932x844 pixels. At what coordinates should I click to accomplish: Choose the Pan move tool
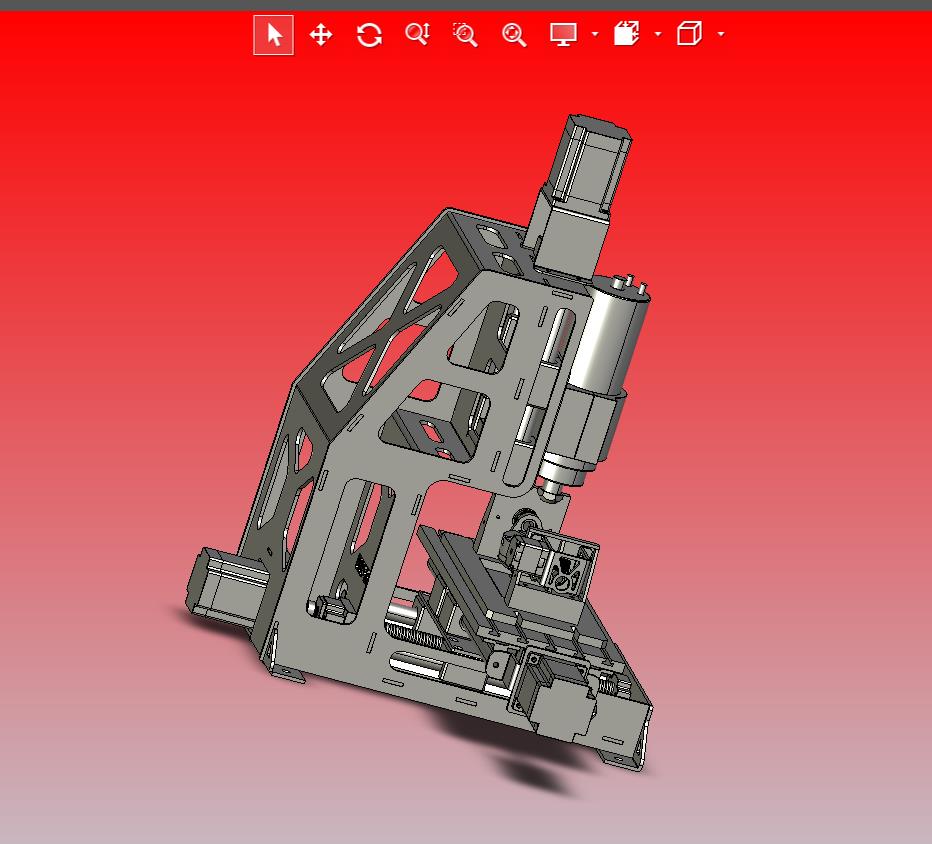pos(321,34)
